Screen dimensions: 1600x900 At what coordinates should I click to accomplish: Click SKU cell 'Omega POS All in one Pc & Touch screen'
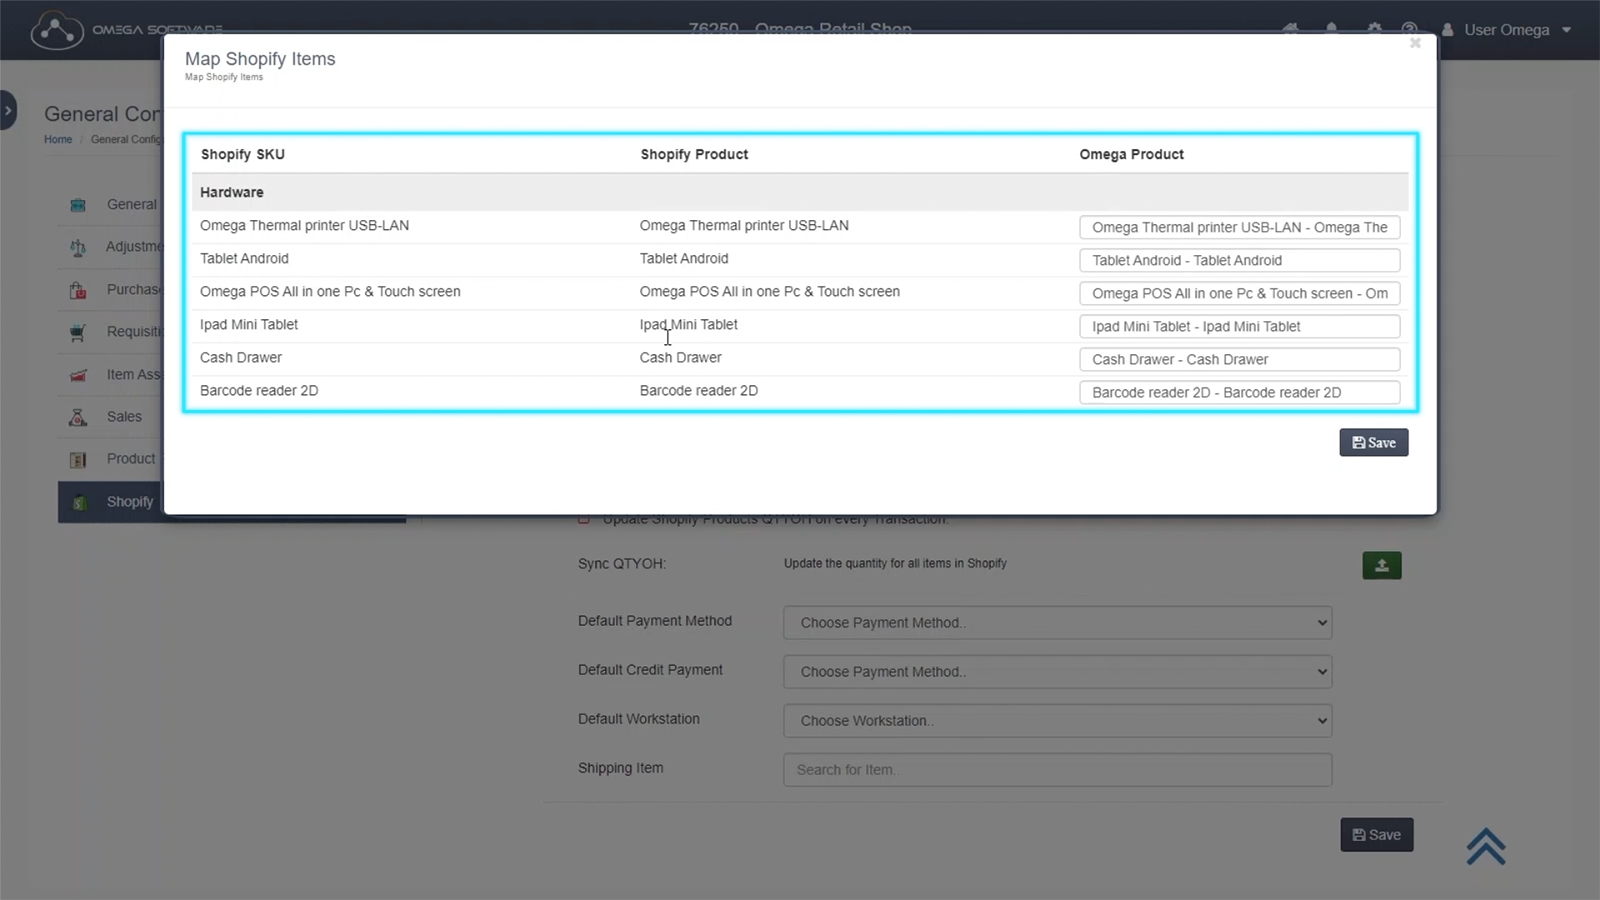pyautogui.click(x=330, y=291)
